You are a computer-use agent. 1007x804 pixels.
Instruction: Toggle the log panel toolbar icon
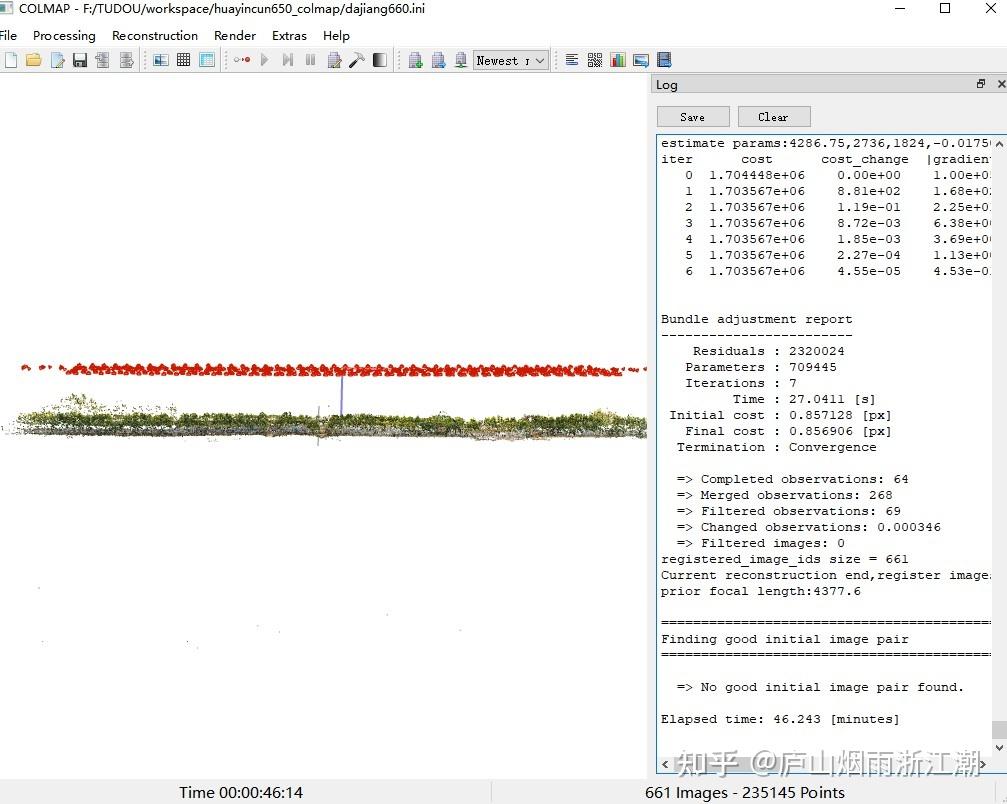pos(572,60)
